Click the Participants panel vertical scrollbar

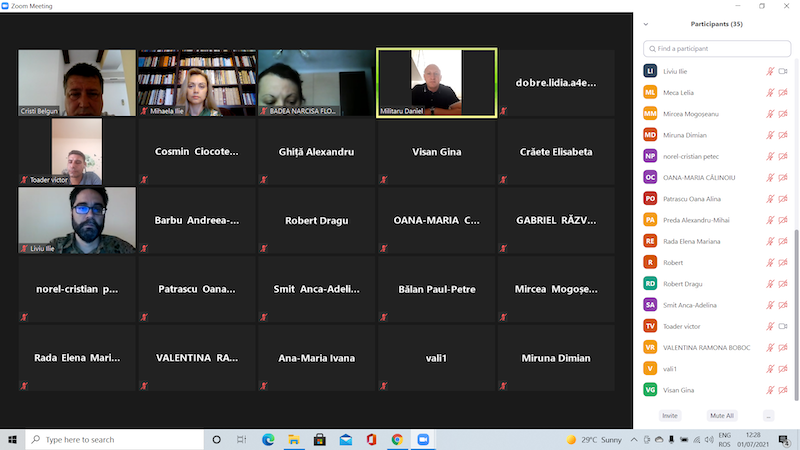[x=796, y=300]
